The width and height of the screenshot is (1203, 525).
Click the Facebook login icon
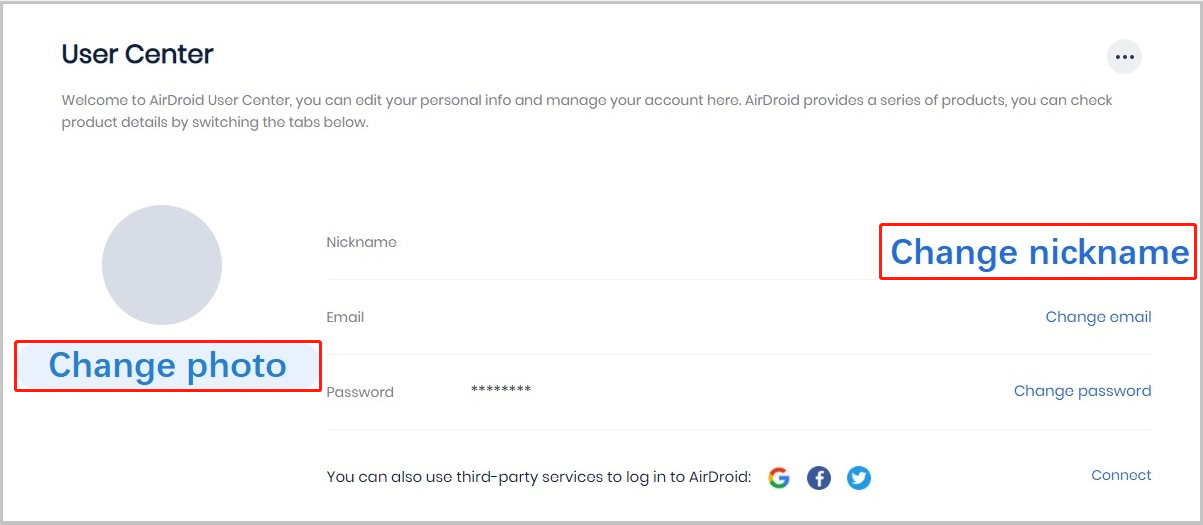[819, 478]
